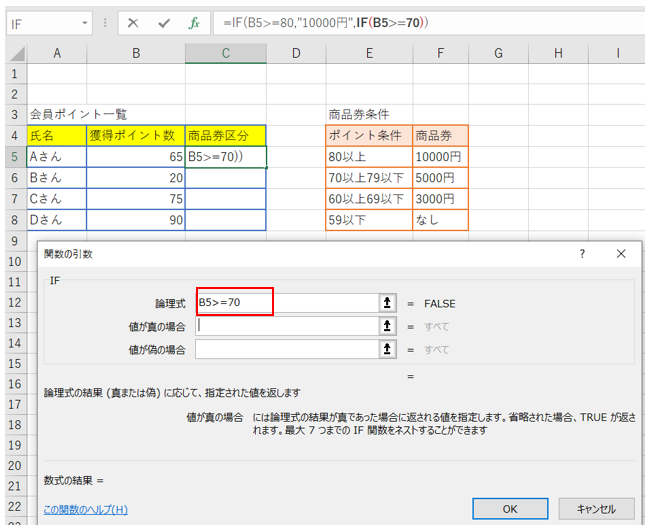Close the 関数の引数 dialog
651x531 pixels.
click(x=622, y=254)
